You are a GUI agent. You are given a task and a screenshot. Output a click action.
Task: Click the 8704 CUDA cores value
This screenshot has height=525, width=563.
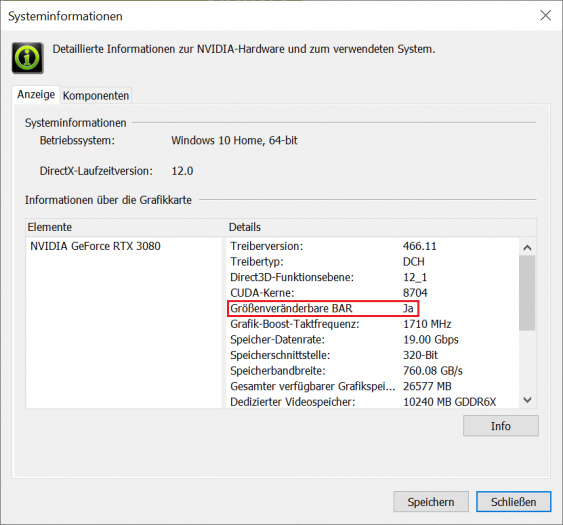tap(415, 293)
